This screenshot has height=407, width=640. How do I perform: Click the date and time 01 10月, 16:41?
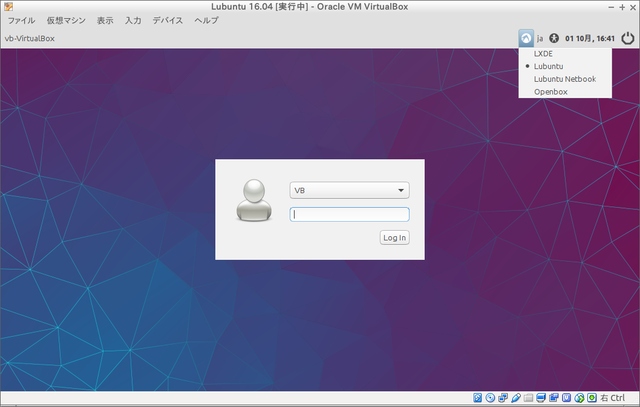590,39
